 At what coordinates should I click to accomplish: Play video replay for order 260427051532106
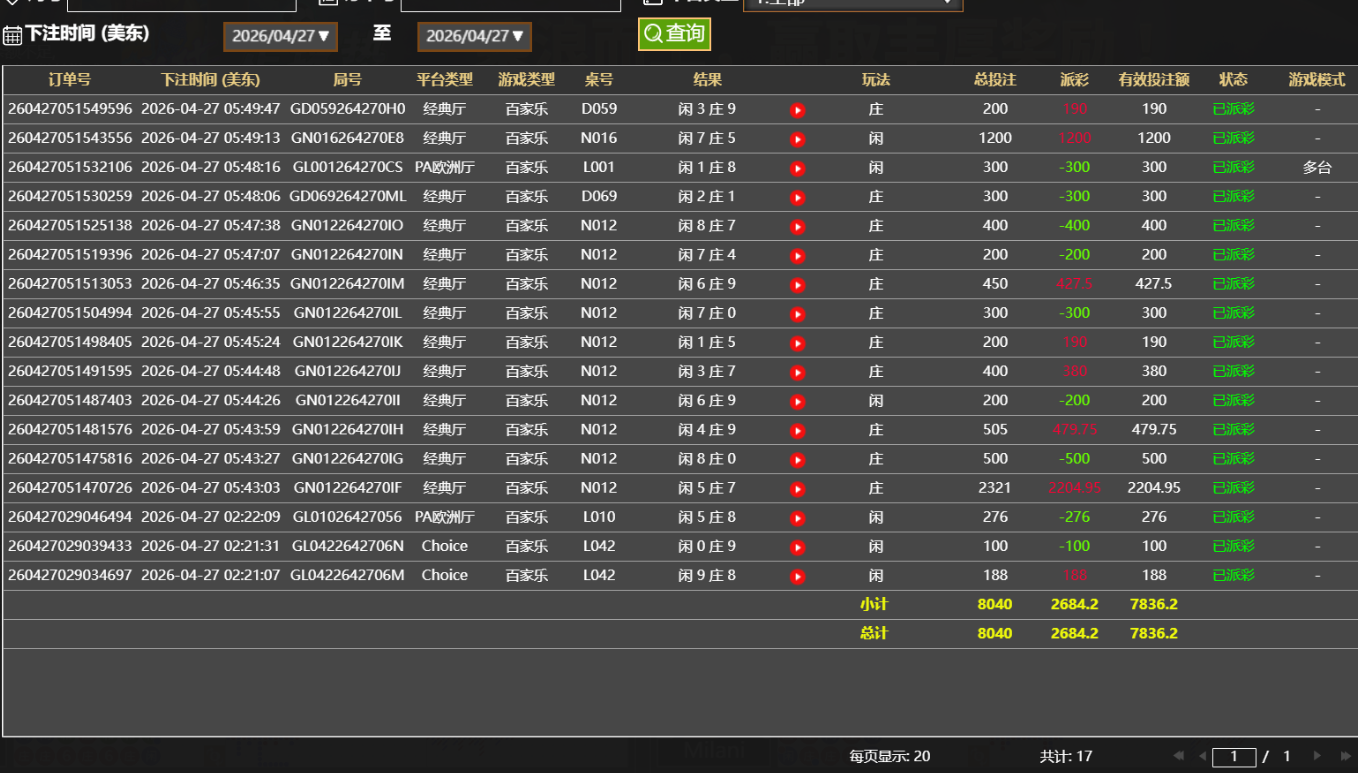click(797, 168)
